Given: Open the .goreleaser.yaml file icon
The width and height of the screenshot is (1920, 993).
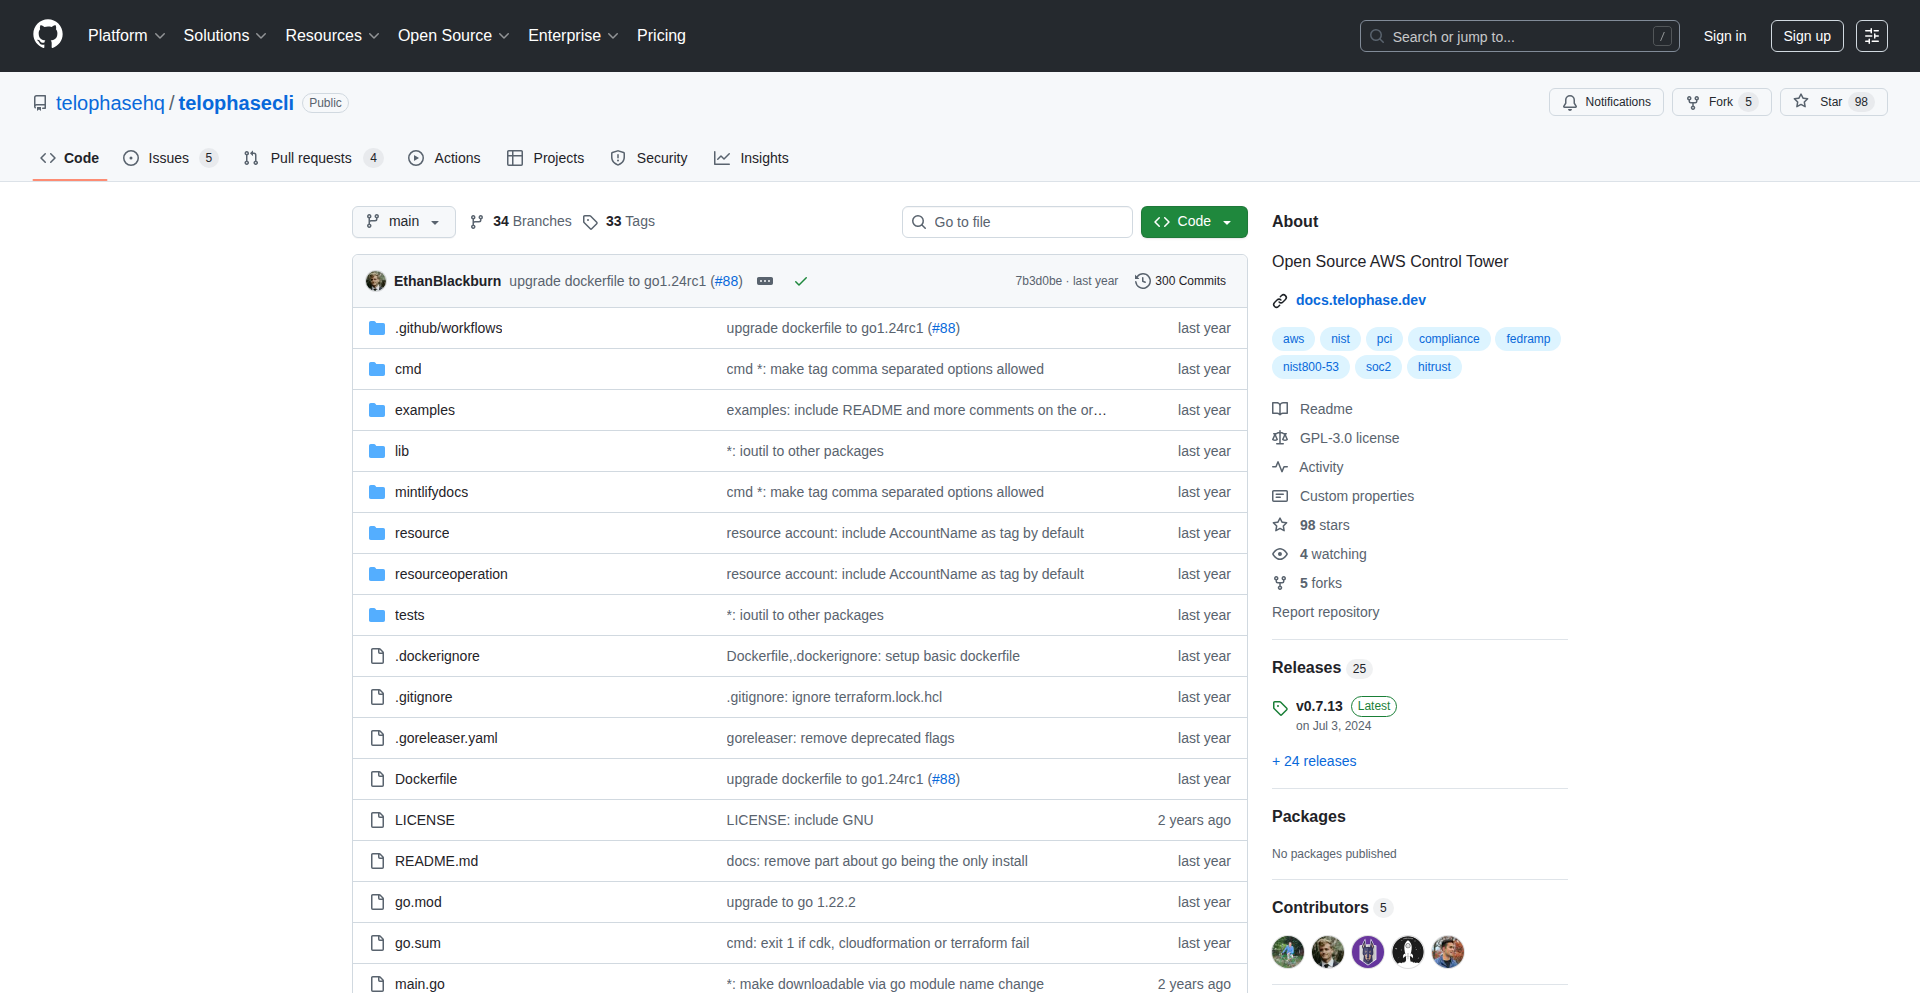Looking at the screenshot, I should (377, 738).
